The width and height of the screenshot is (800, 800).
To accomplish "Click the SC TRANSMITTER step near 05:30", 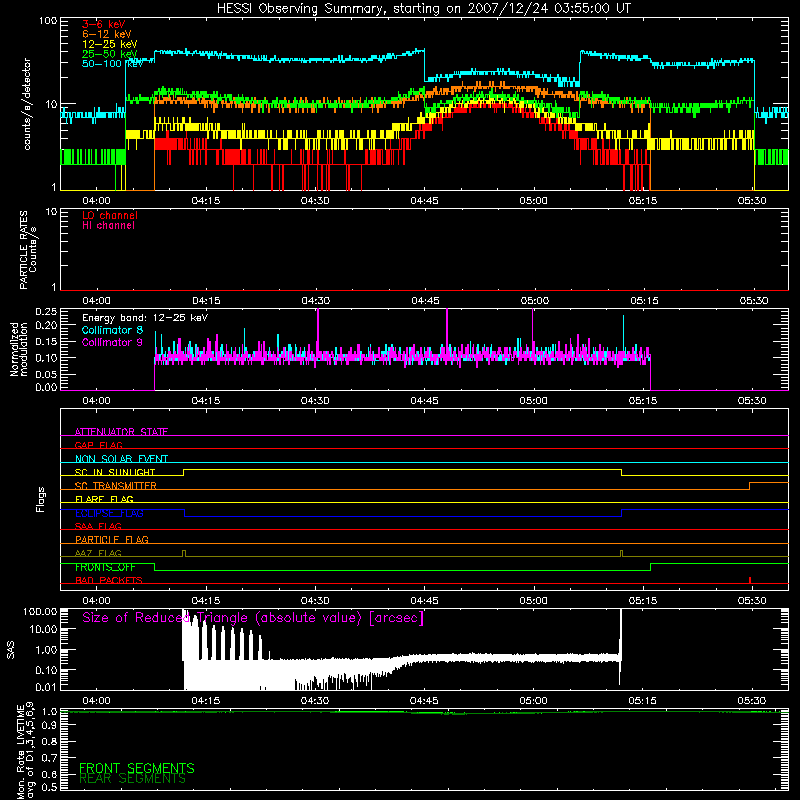I will (x=749, y=486).
